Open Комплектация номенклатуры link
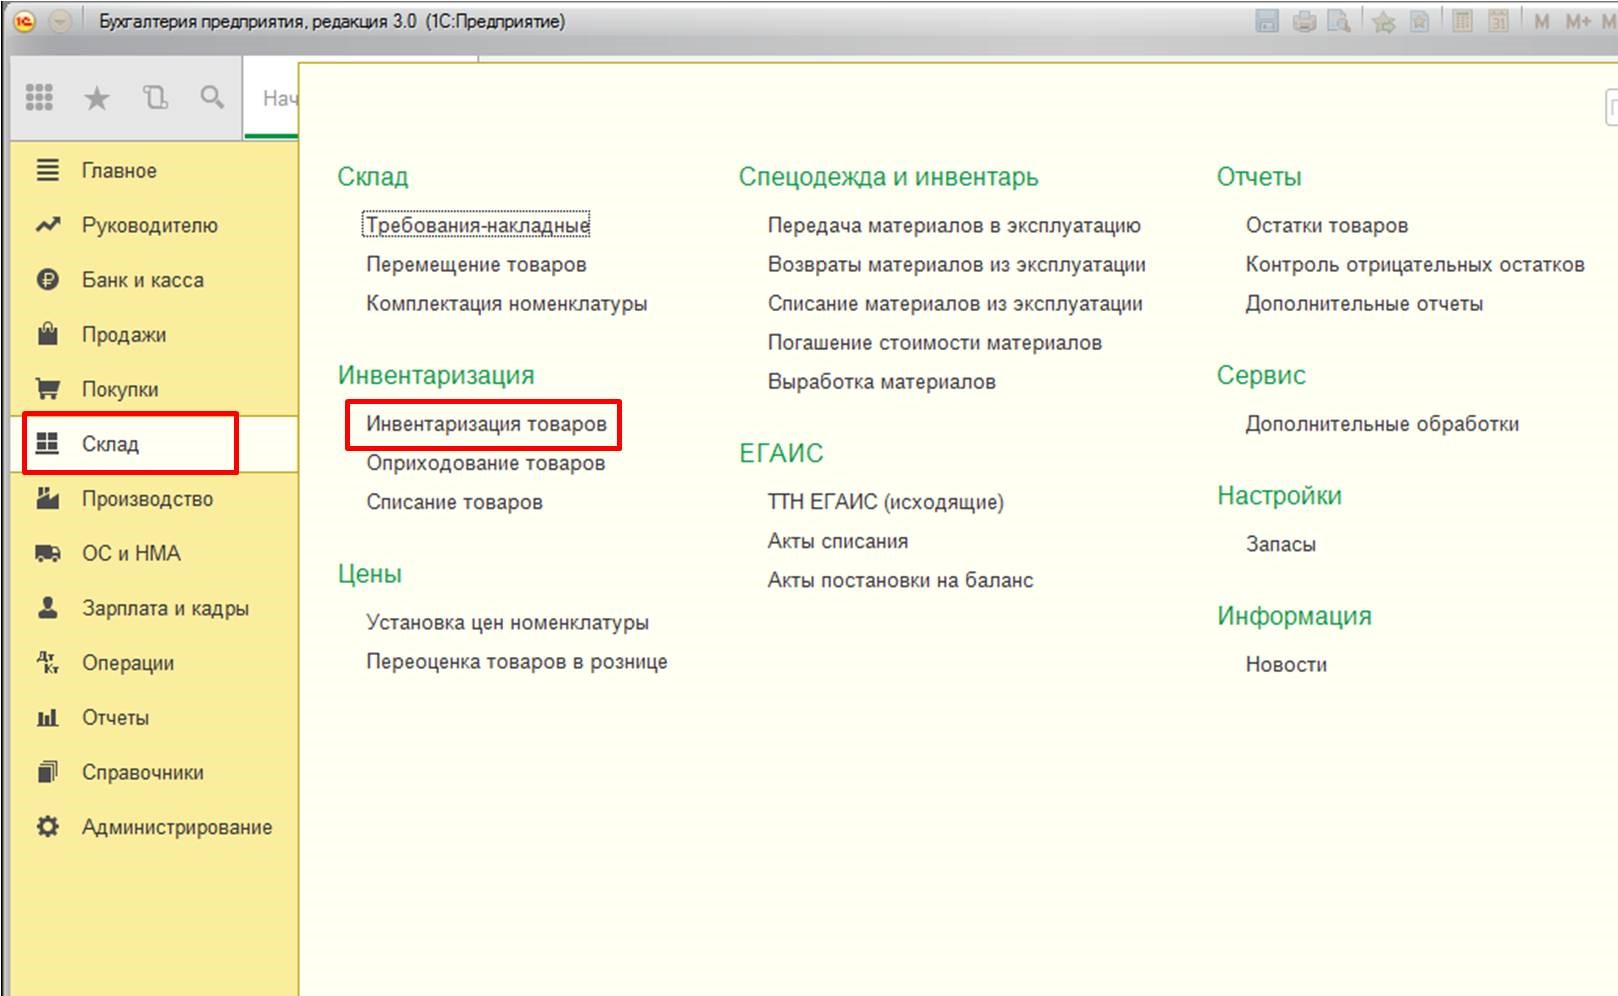 (x=506, y=303)
